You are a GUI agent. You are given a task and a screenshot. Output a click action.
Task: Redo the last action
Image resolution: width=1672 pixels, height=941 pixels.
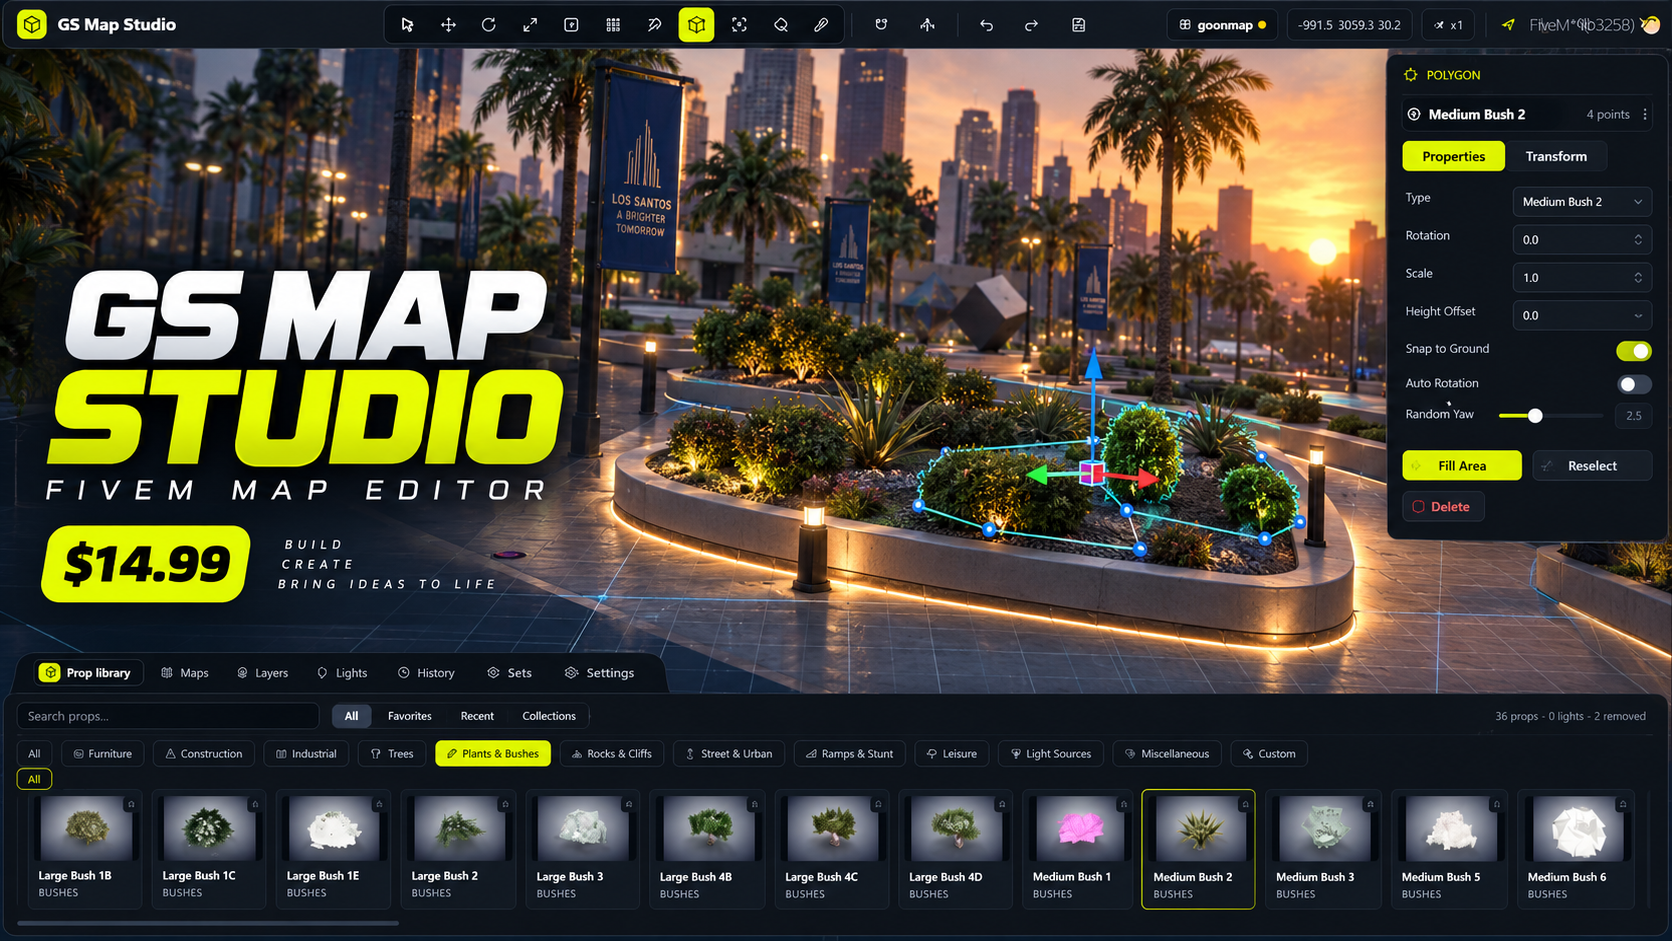pyautogui.click(x=1031, y=25)
